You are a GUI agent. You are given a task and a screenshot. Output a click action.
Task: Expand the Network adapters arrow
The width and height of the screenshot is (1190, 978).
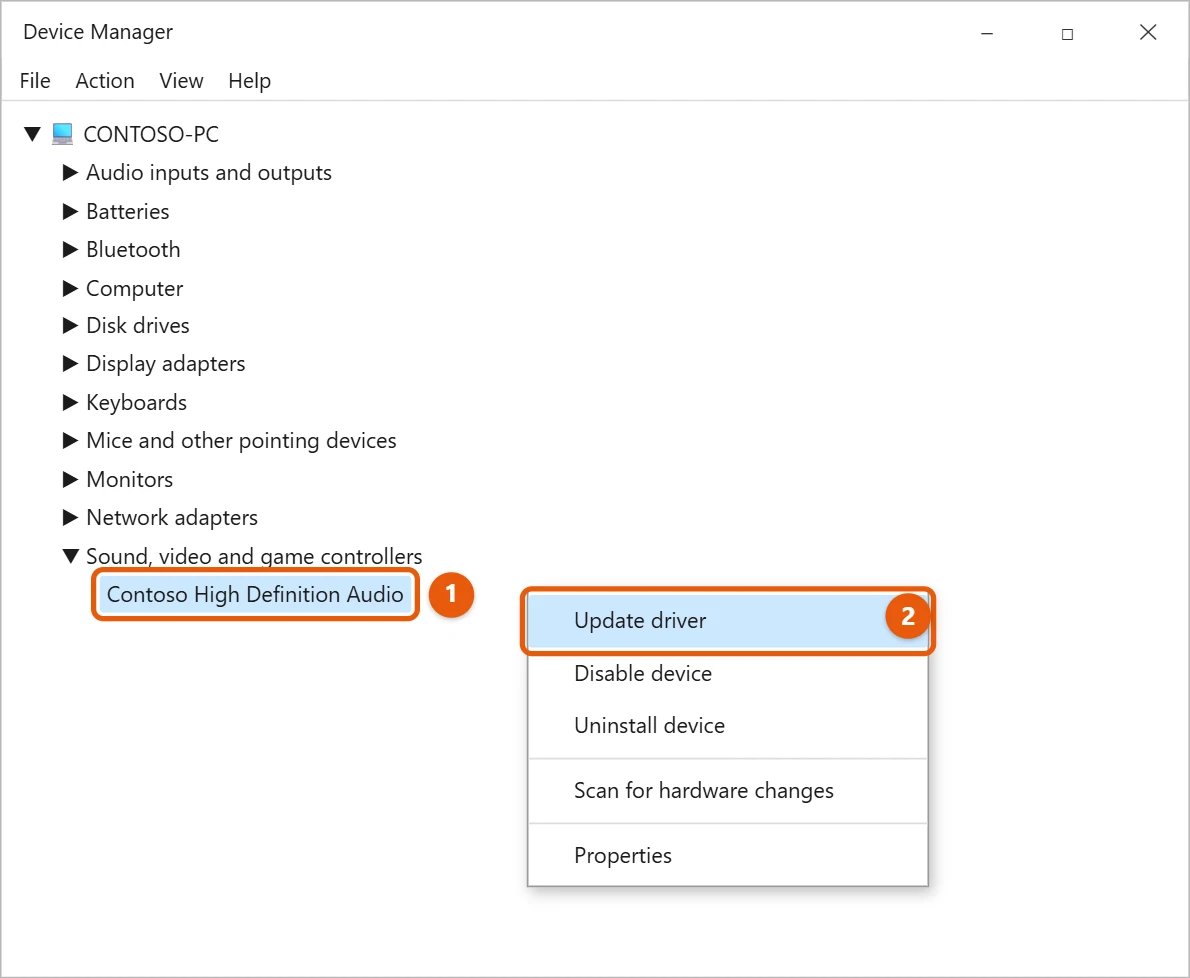point(70,517)
